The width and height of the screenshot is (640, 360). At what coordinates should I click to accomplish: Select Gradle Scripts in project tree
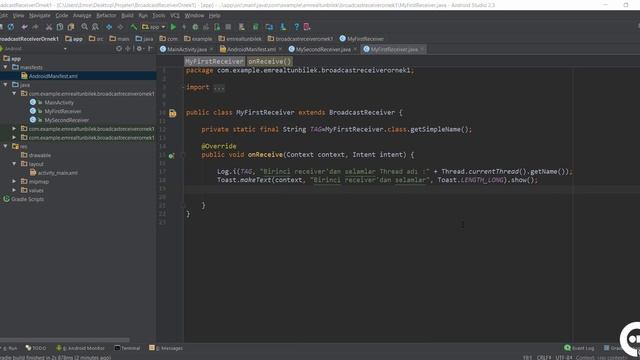click(24, 199)
